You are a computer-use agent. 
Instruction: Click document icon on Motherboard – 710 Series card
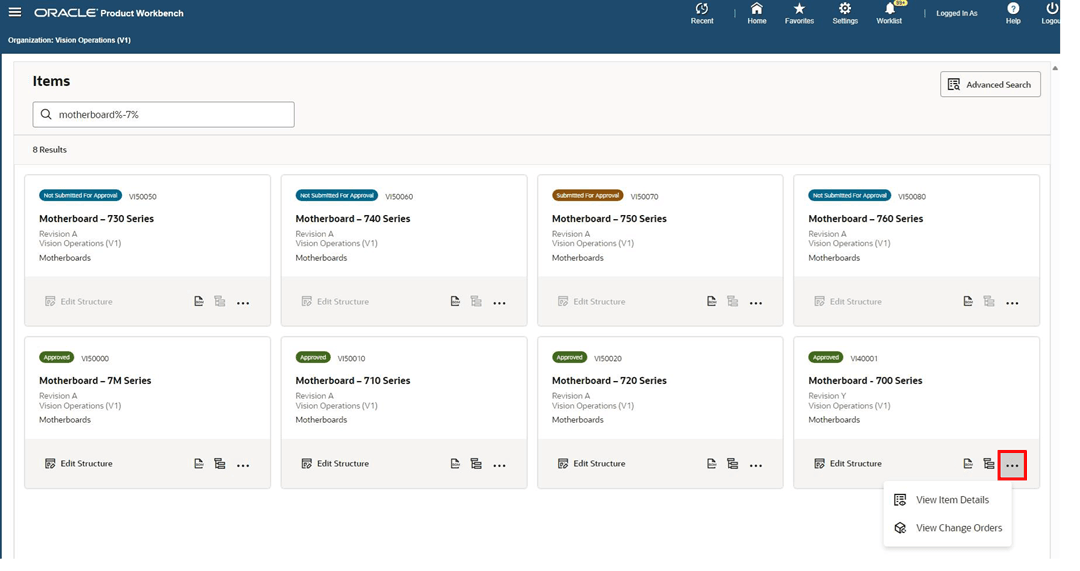(x=455, y=464)
